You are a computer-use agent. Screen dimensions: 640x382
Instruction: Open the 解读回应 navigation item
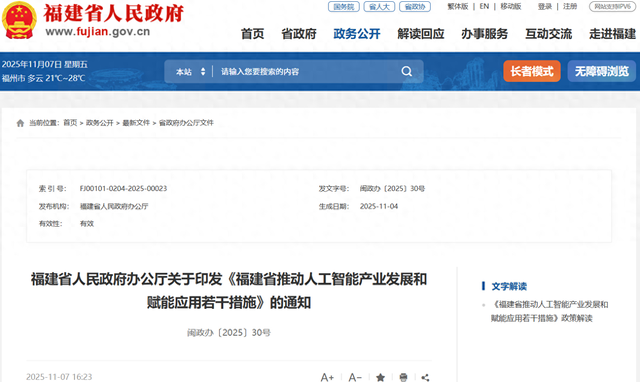click(421, 34)
